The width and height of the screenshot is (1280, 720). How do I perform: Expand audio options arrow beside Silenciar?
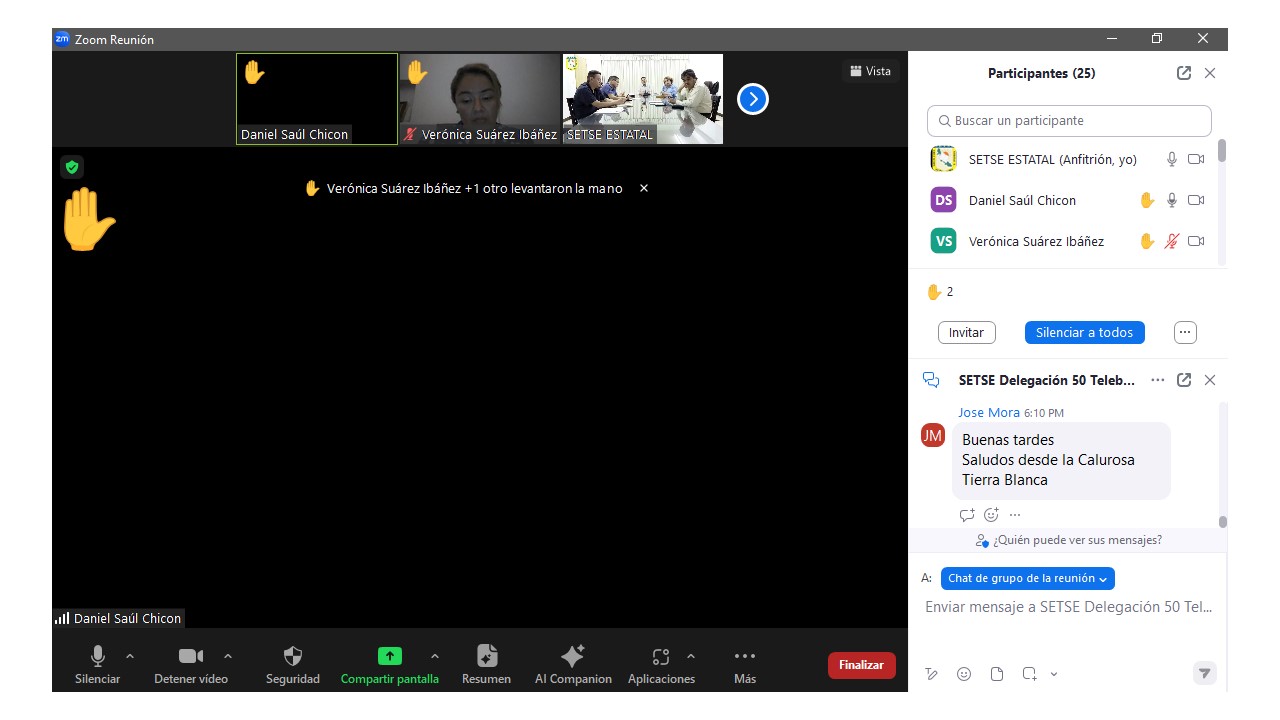coord(130,656)
